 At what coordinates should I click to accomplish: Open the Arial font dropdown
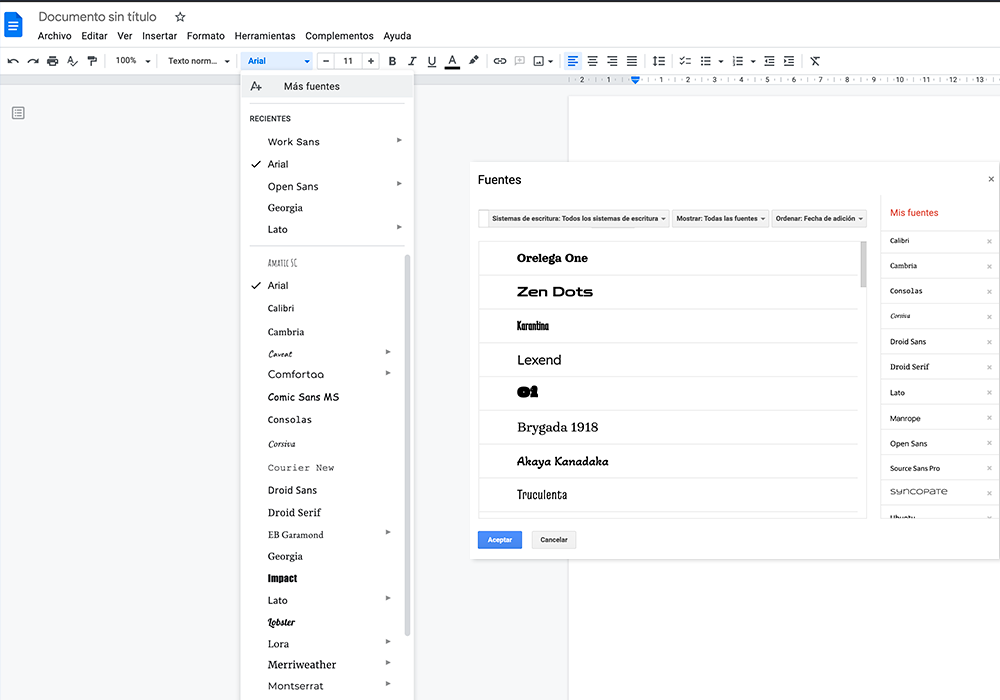point(277,61)
